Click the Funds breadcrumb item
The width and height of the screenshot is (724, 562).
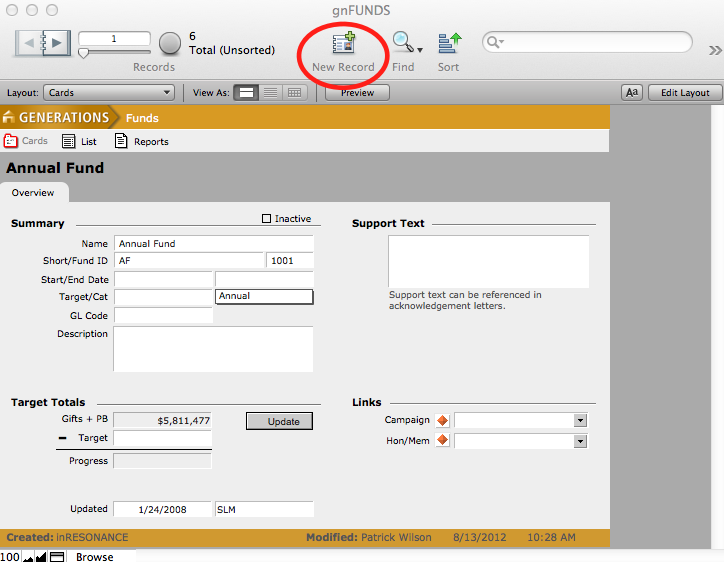point(142,118)
